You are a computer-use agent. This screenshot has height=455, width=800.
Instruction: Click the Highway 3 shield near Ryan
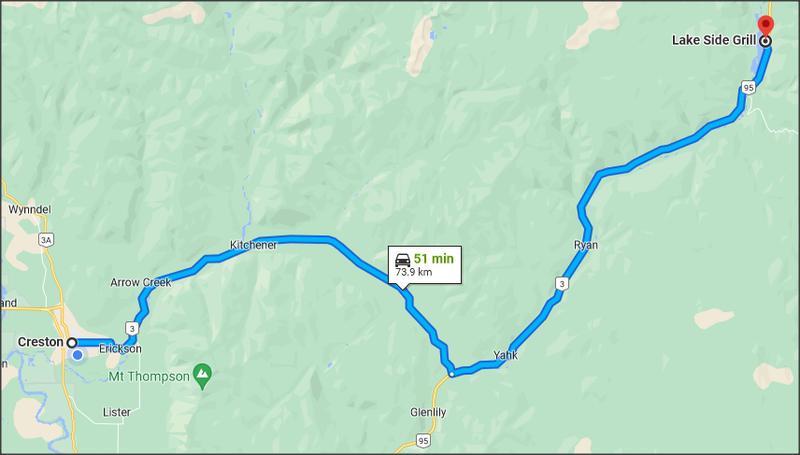pos(561,284)
